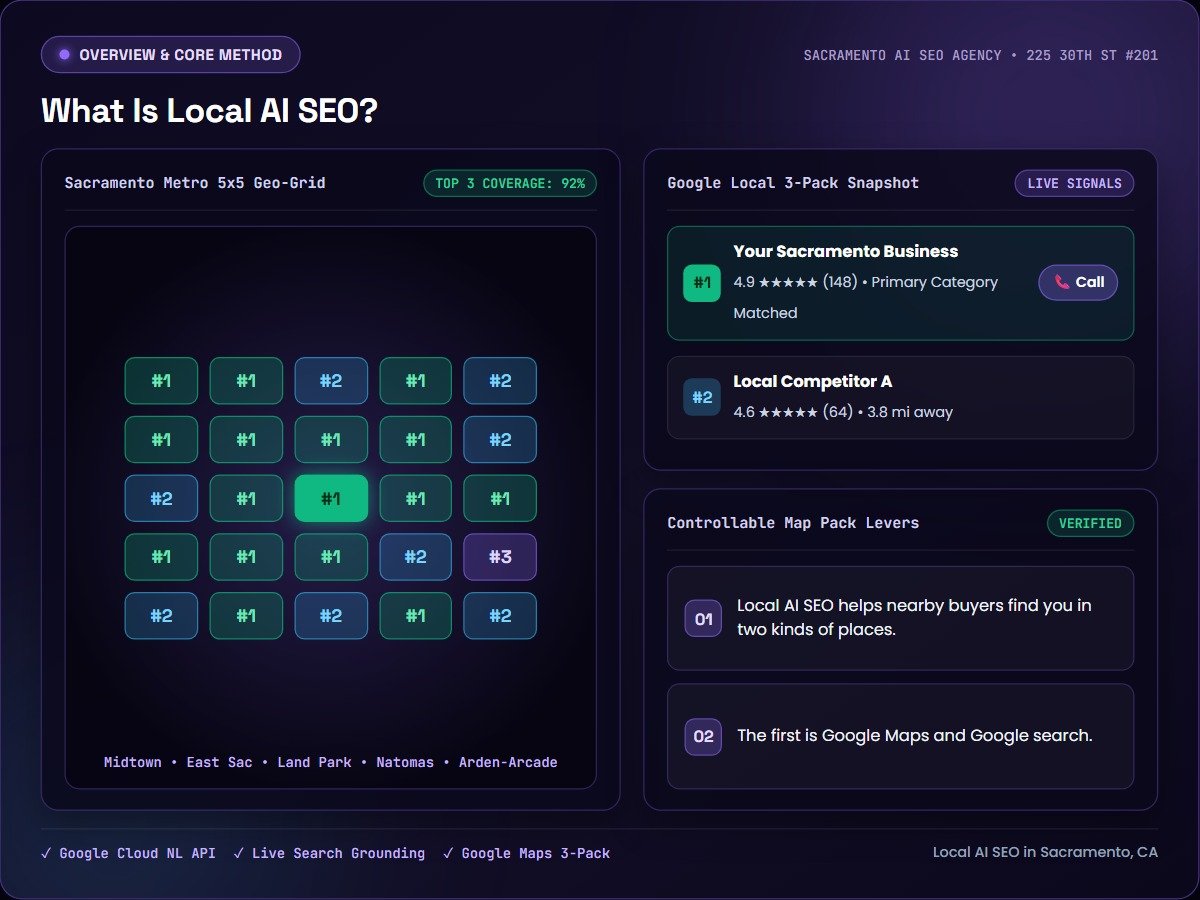This screenshot has width=1200, height=900.
Task: Click the Controllable Map Pack Levers heading
Action: [x=793, y=522]
